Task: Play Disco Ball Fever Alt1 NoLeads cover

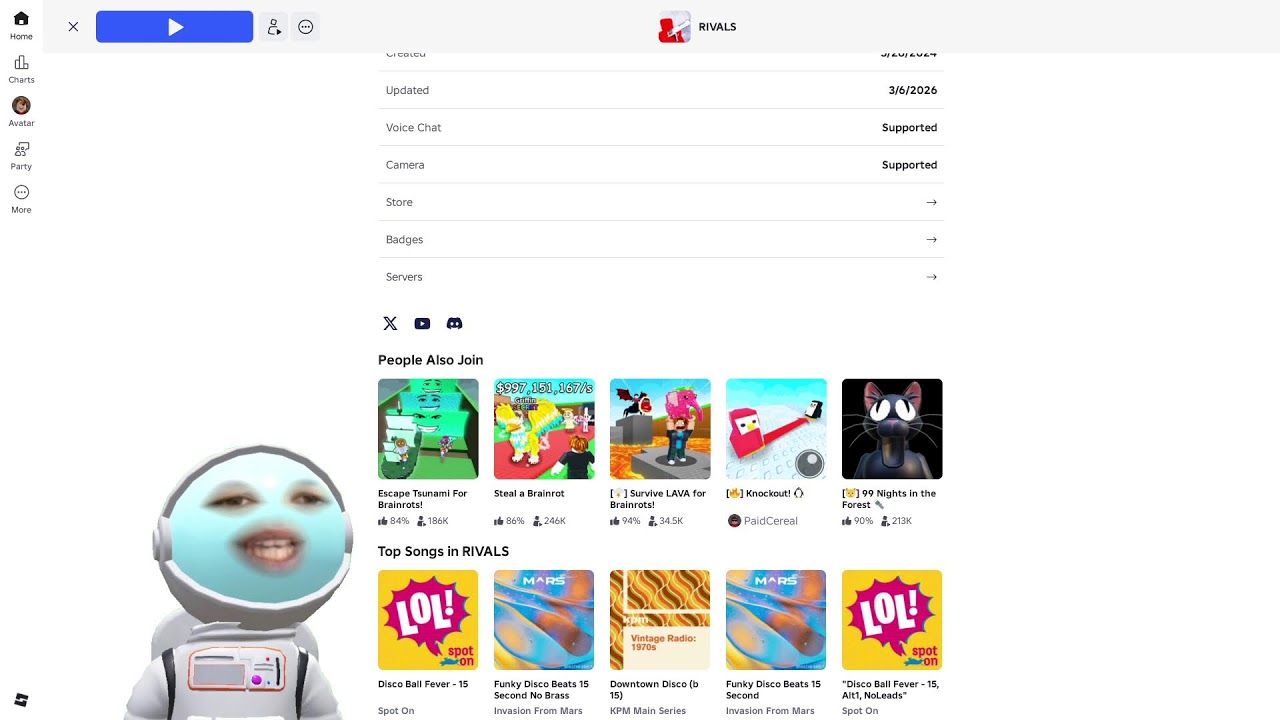Action: pos(892,620)
